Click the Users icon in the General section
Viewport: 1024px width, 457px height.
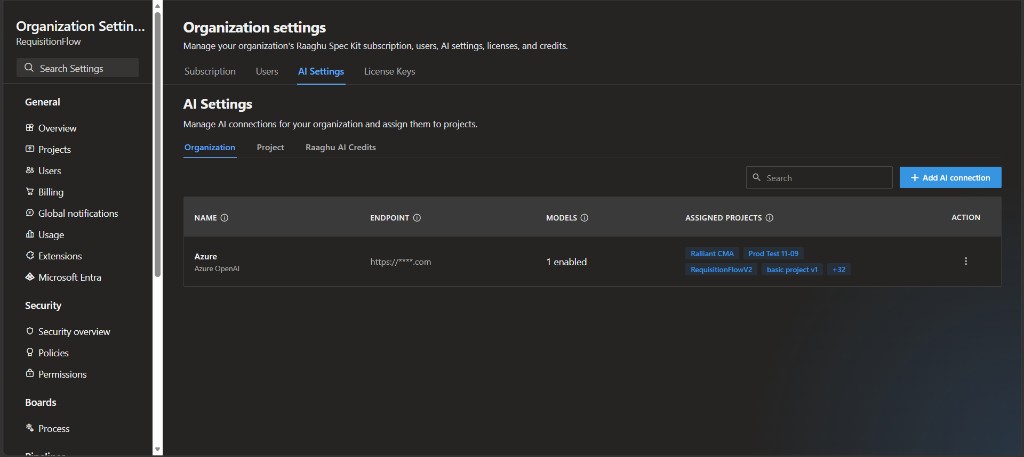pos(29,170)
